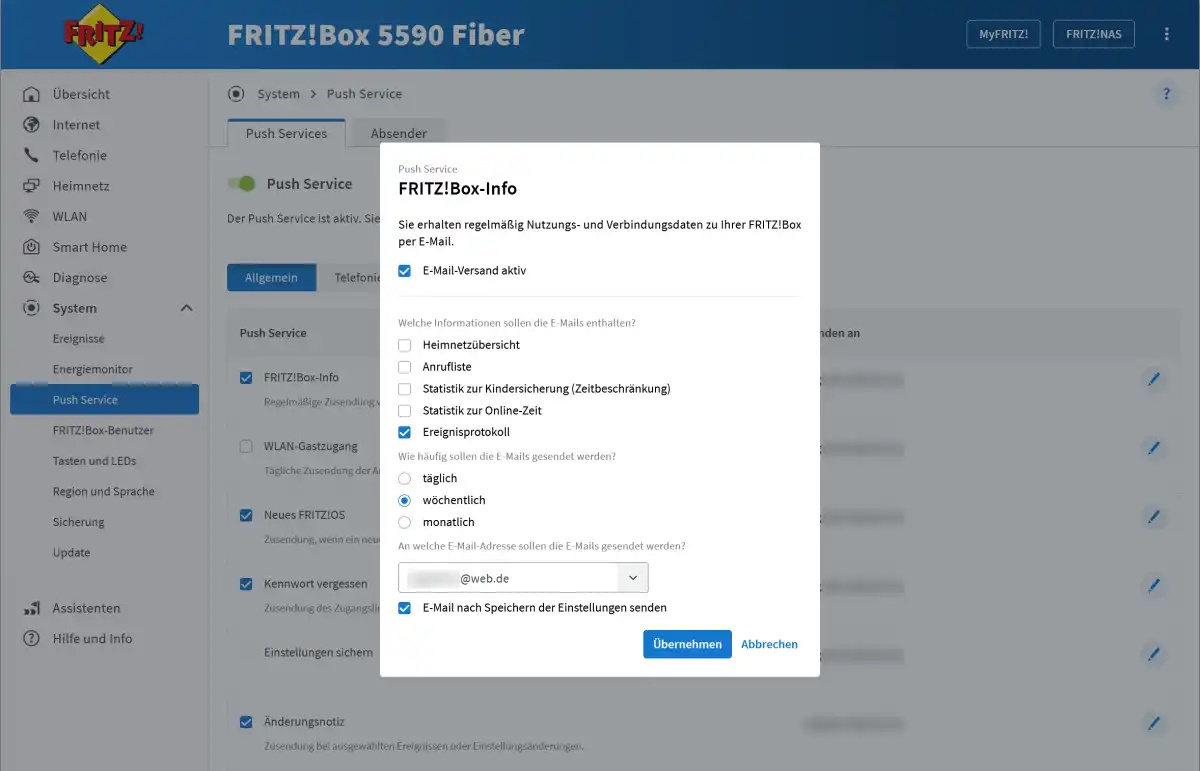1200x771 pixels.
Task: Enable the Heimnetzübersicht checkbox
Action: 405,345
